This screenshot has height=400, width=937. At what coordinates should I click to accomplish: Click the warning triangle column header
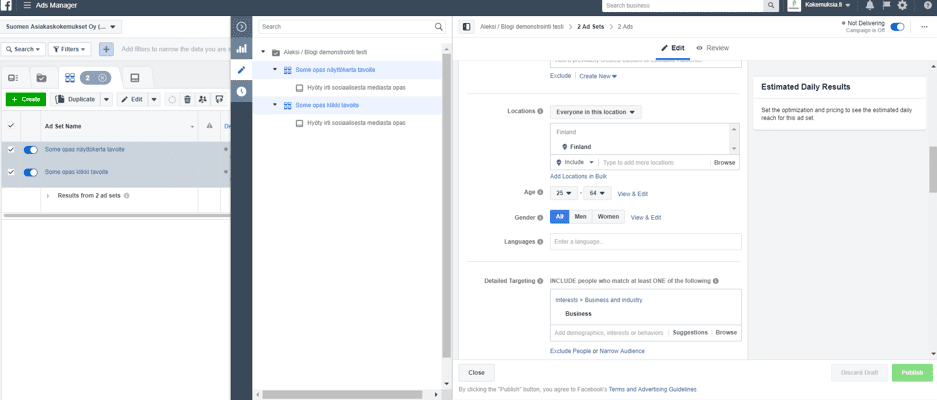[209, 126]
